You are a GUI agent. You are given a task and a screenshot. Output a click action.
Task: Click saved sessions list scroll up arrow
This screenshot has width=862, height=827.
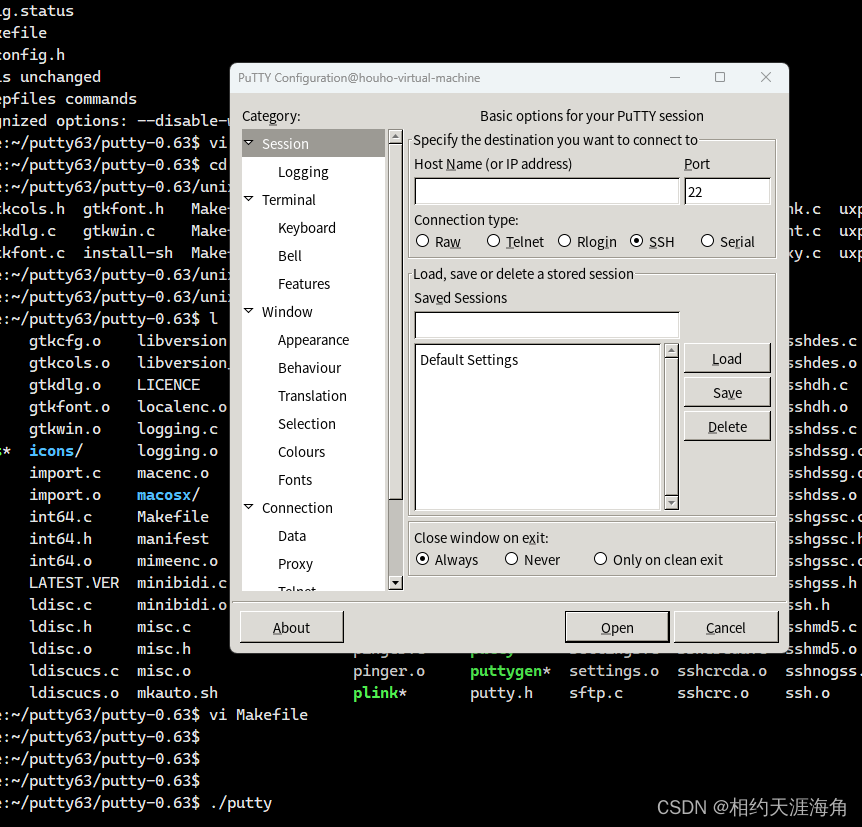[x=671, y=351]
